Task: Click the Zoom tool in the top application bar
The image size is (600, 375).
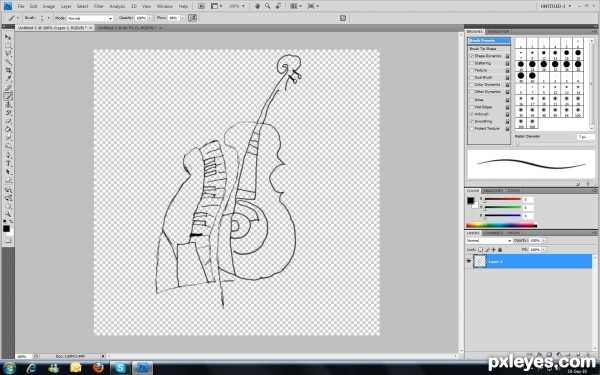Action: click(267, 6)
